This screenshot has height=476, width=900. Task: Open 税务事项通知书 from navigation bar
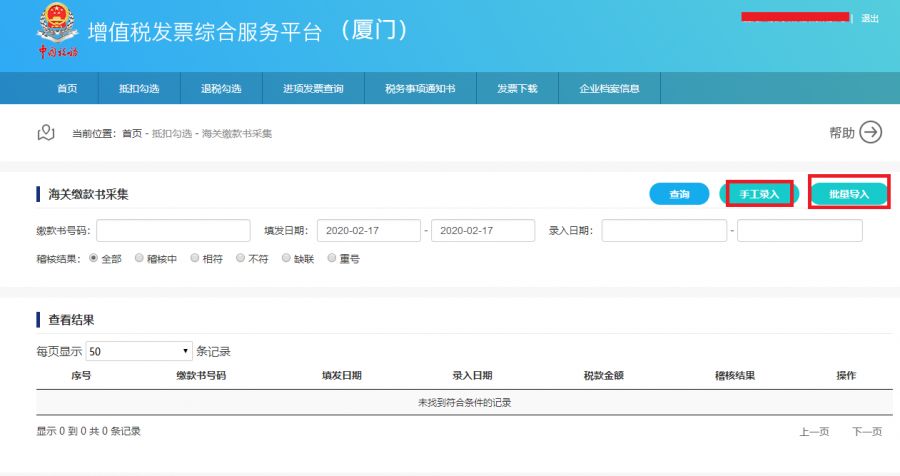point(420,88)
